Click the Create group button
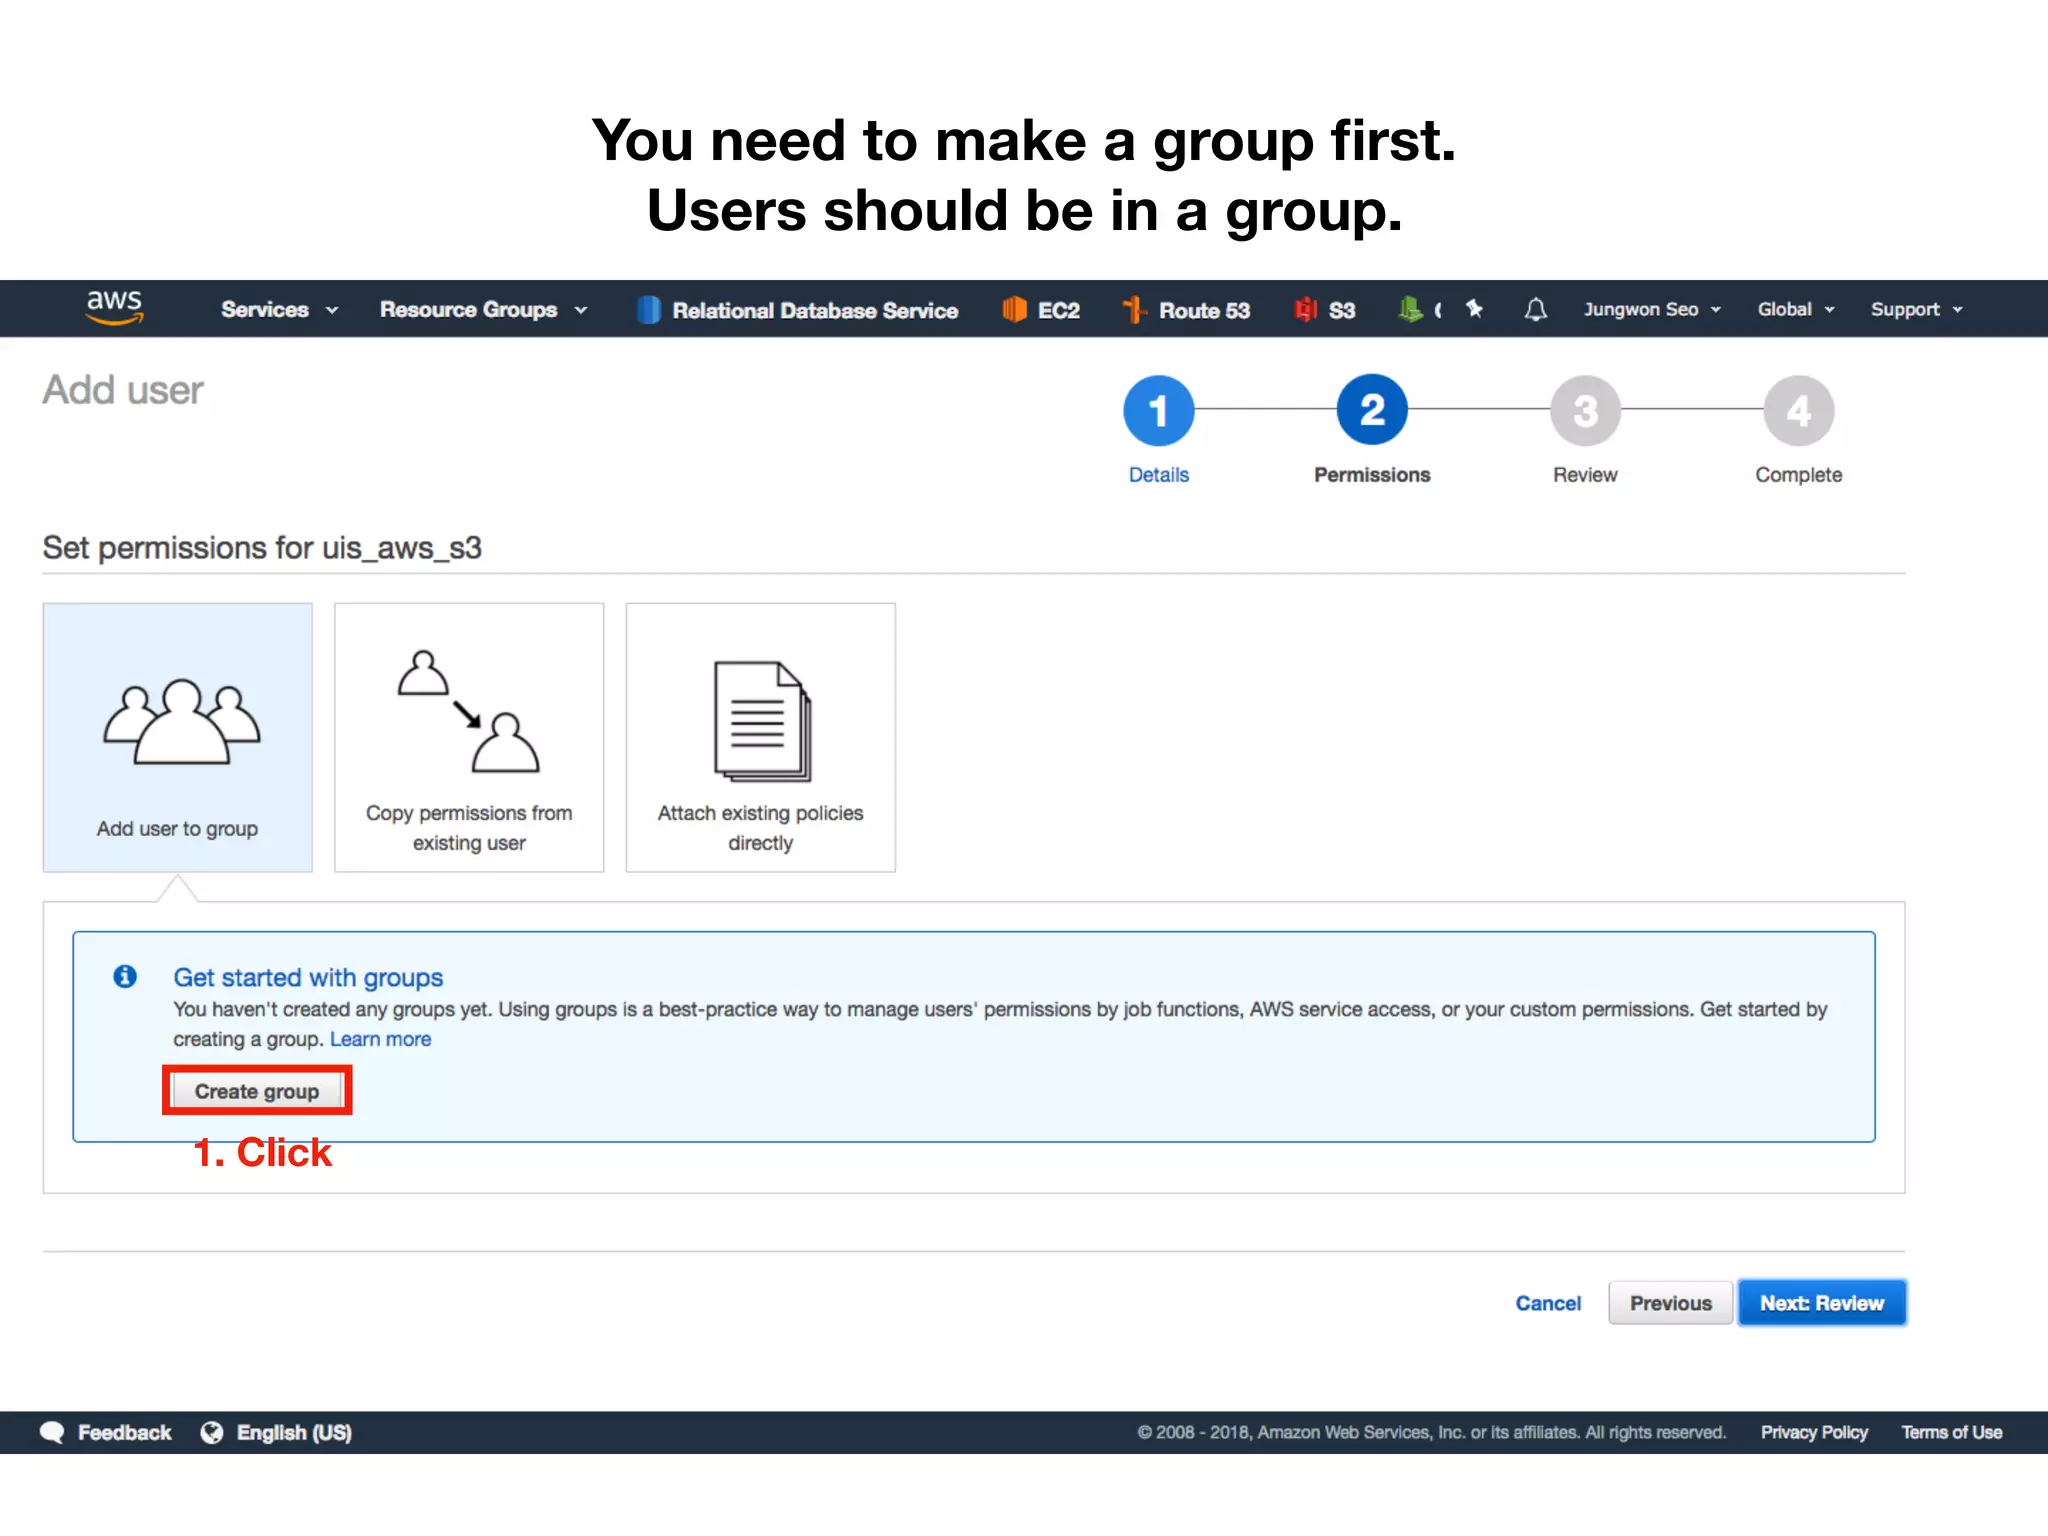 pos(257,1091)
